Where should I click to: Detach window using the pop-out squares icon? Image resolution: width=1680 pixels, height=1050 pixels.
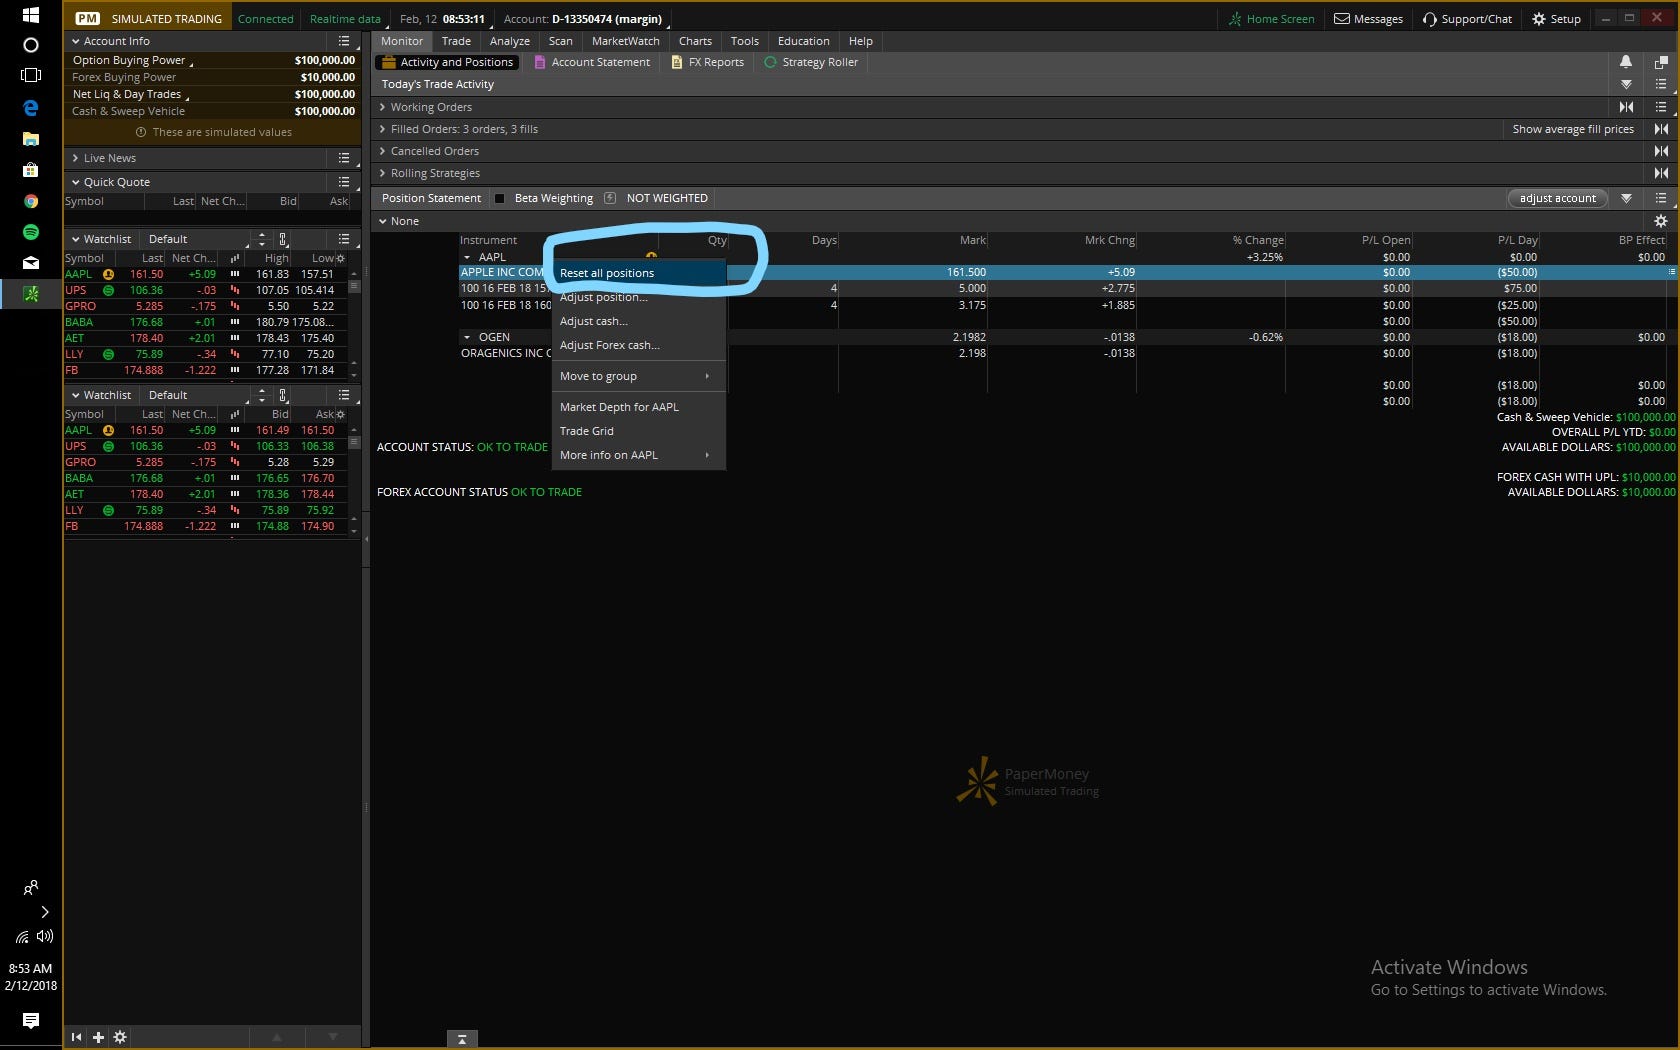click(1661, 62)
